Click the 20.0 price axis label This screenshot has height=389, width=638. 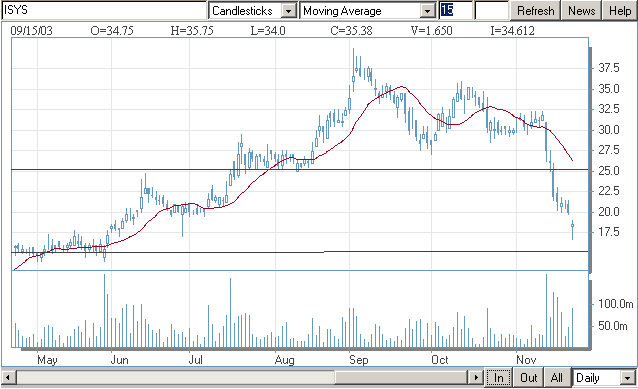tap(609, 212)
